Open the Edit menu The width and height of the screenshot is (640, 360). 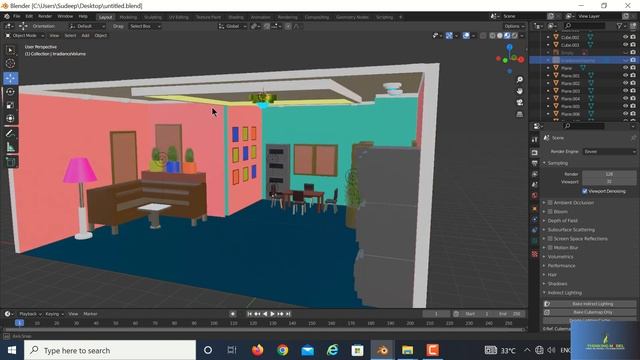pos(29,17)
